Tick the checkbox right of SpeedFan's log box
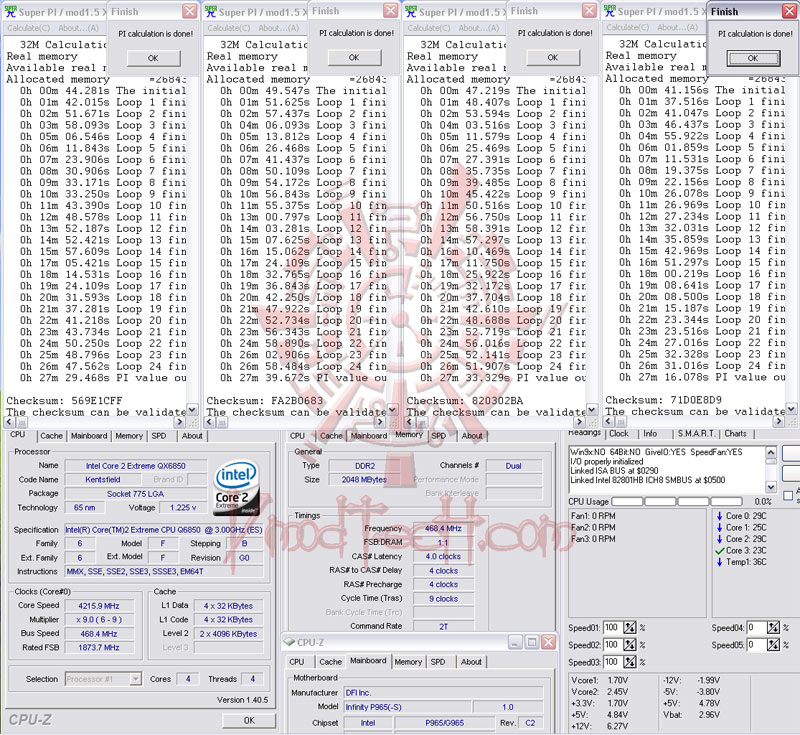The width and height of the screenshot is (800, 735). [x=788, y=495]
